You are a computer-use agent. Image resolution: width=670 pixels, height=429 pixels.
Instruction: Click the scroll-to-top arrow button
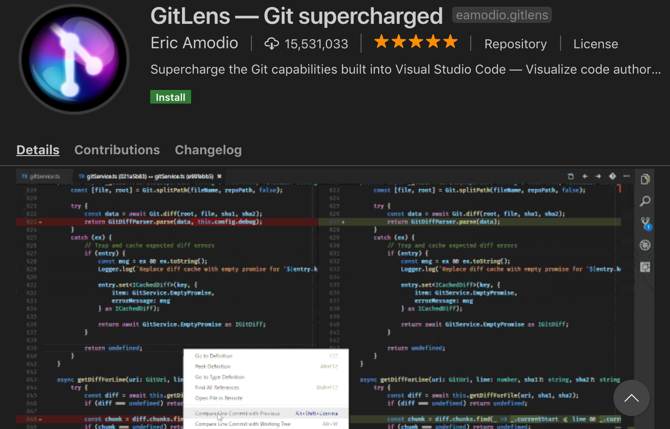pyautogui.click(x=631, y=398)
